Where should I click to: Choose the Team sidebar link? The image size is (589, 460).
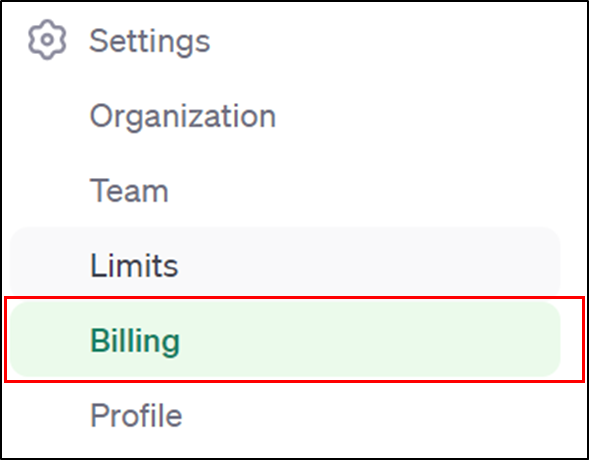[x=129, y=191]
